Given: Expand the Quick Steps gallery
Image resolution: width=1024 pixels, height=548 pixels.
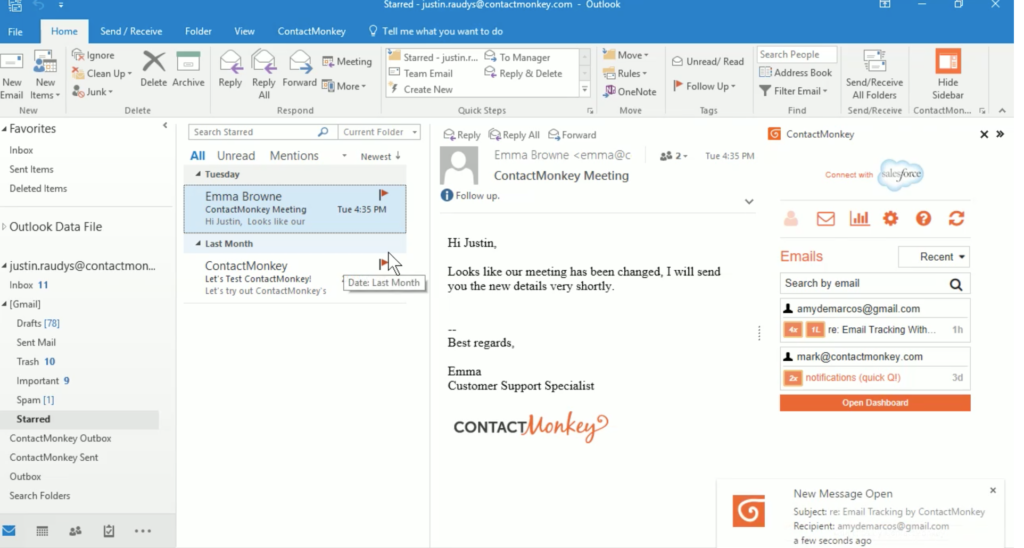Looking at the screenshot, I should [584, 89].
